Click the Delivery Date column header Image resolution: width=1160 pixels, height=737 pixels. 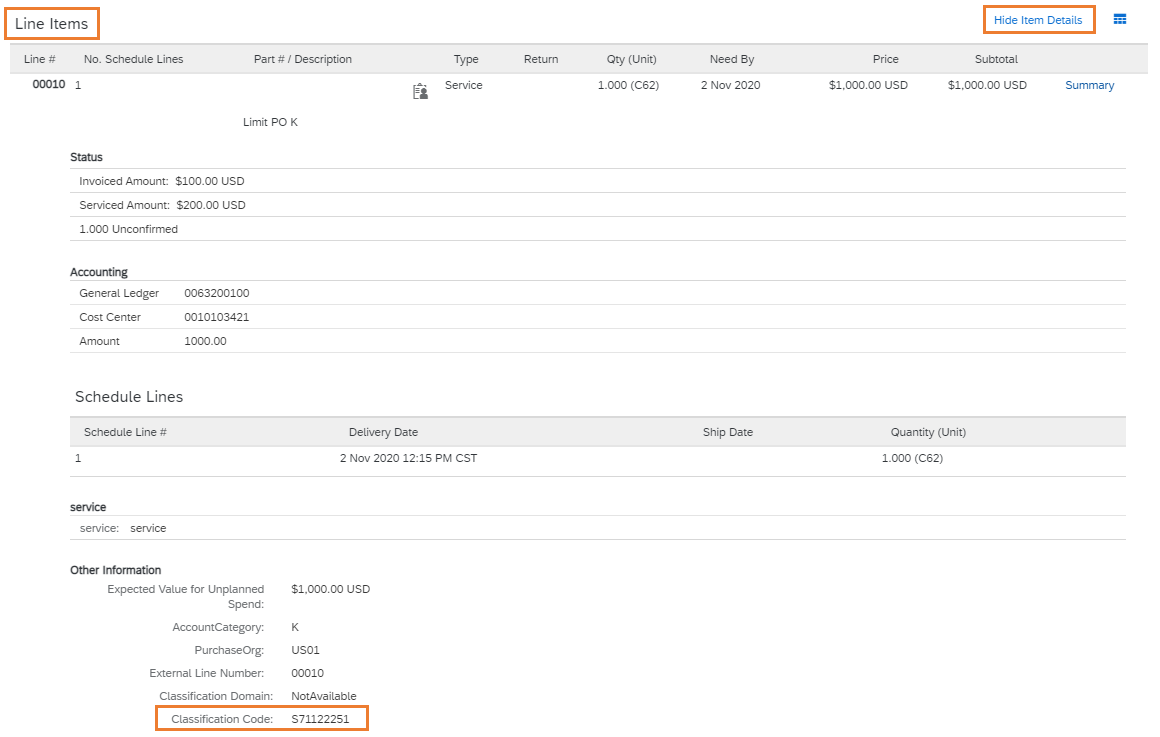(x=383, y=432)
